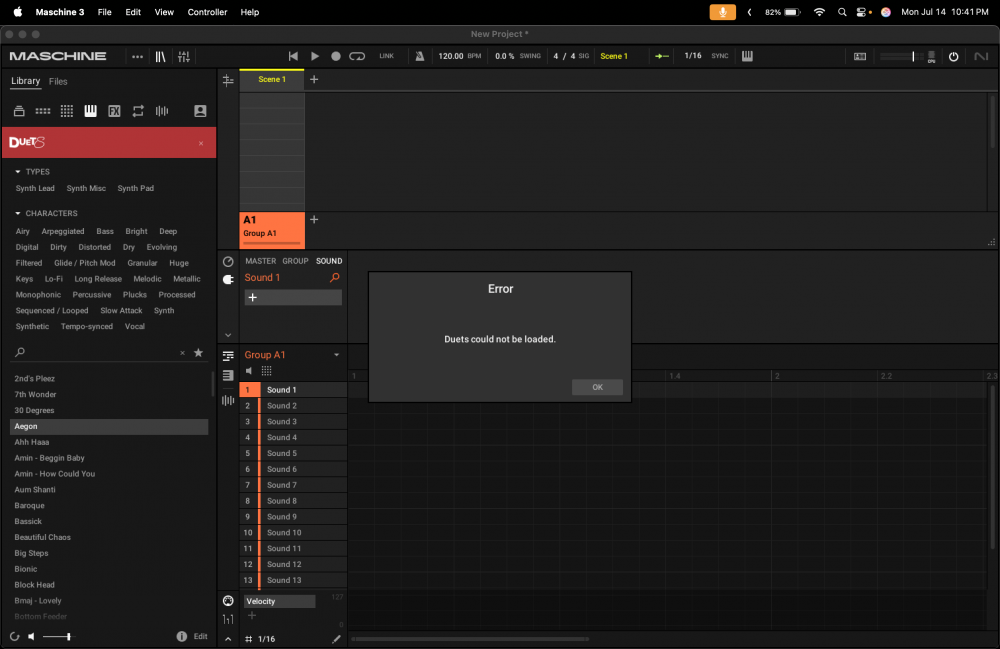Open the plug-in view icon
The width and height of the screenshot is (1000, 649).
coord(228,280)
